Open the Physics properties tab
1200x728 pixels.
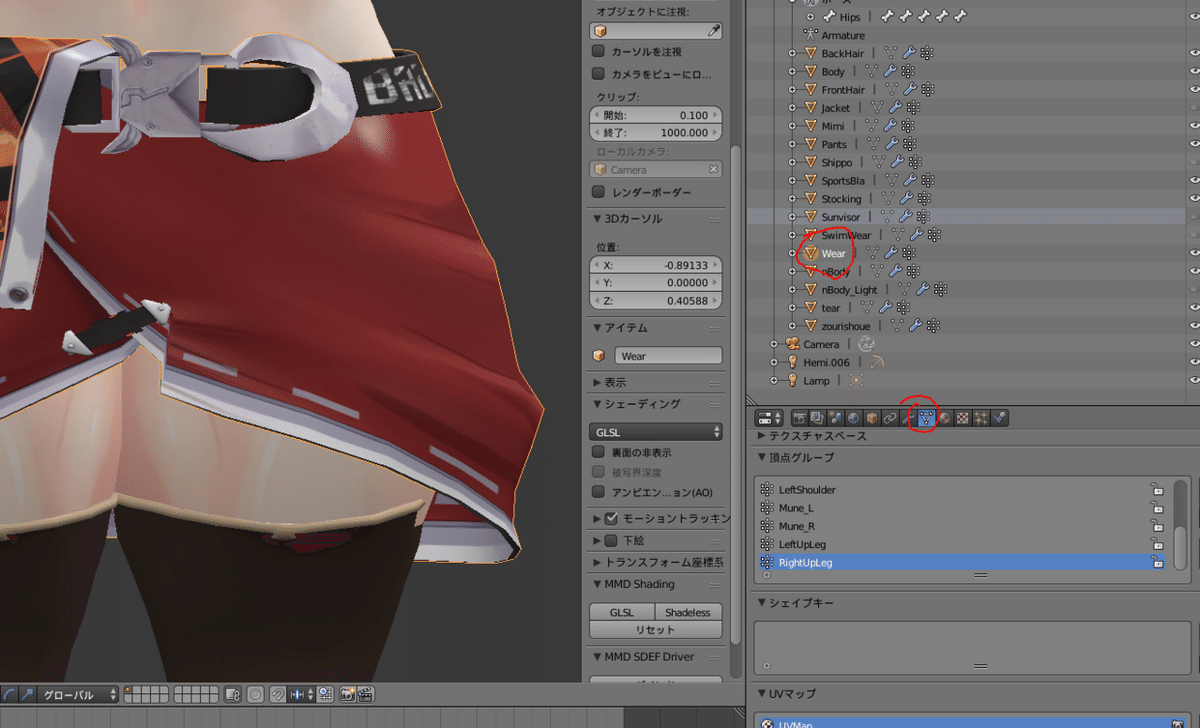click(999, 418)
